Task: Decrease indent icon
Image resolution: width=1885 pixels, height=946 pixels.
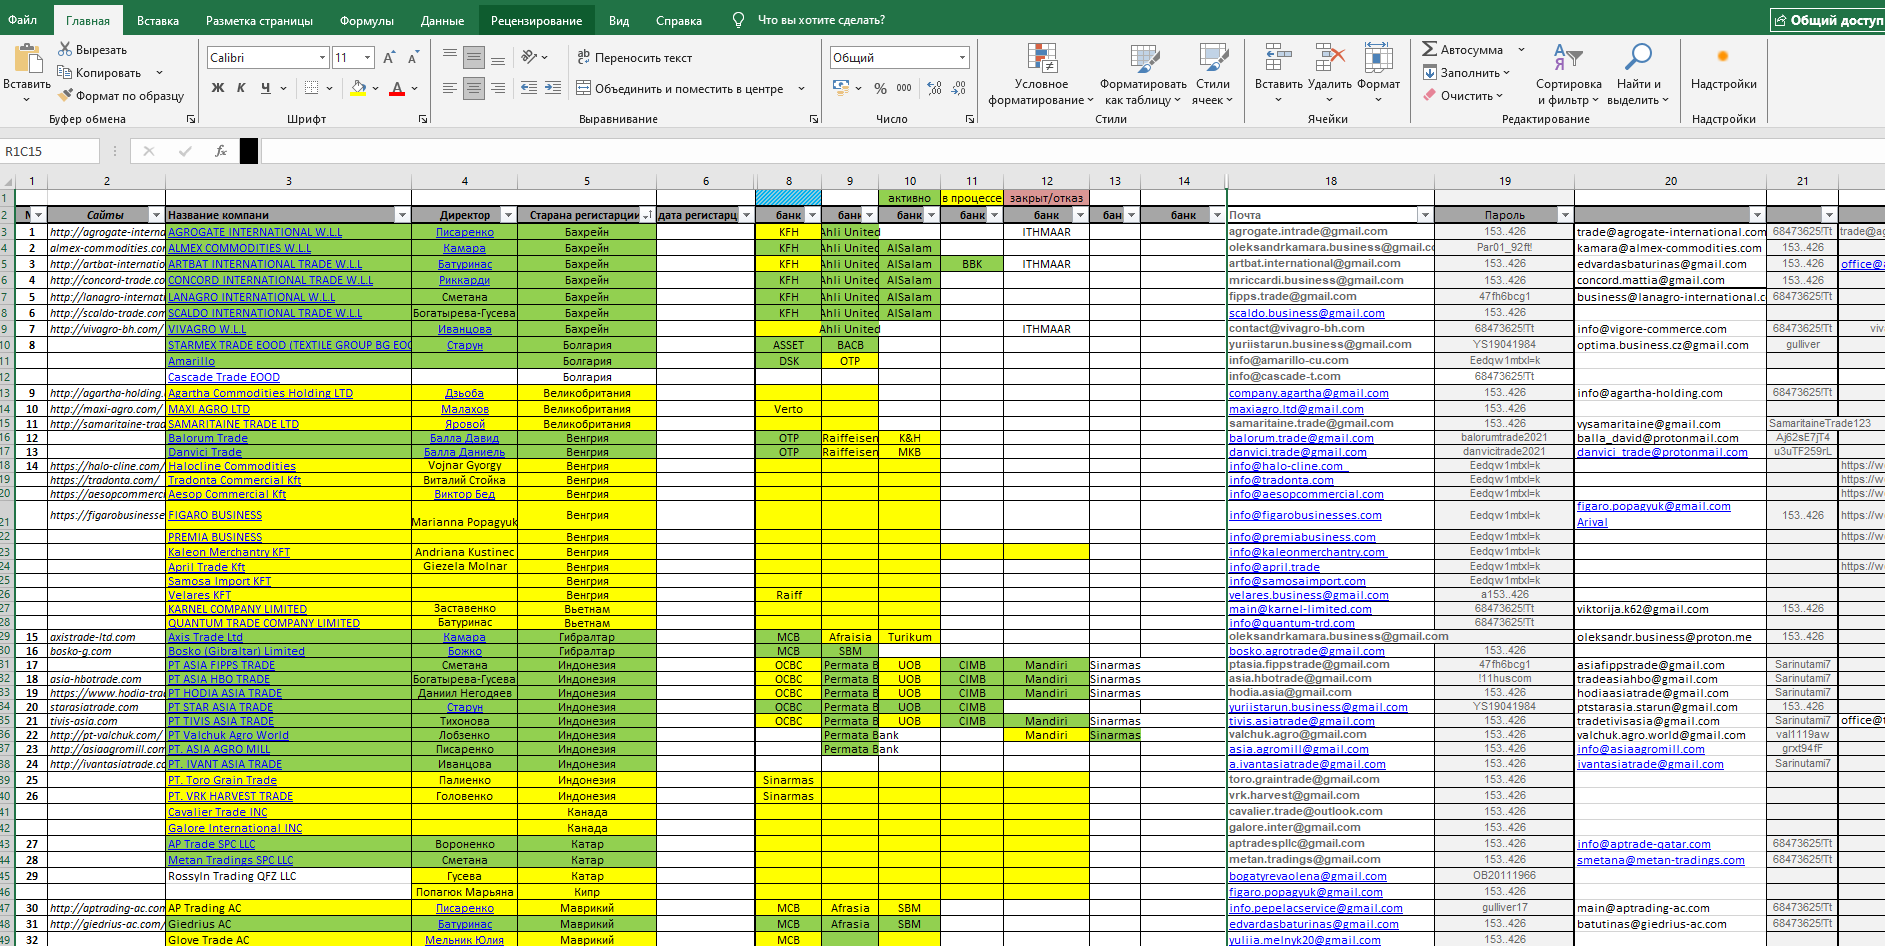Action: pyautogui.click(x=529, y=88)
